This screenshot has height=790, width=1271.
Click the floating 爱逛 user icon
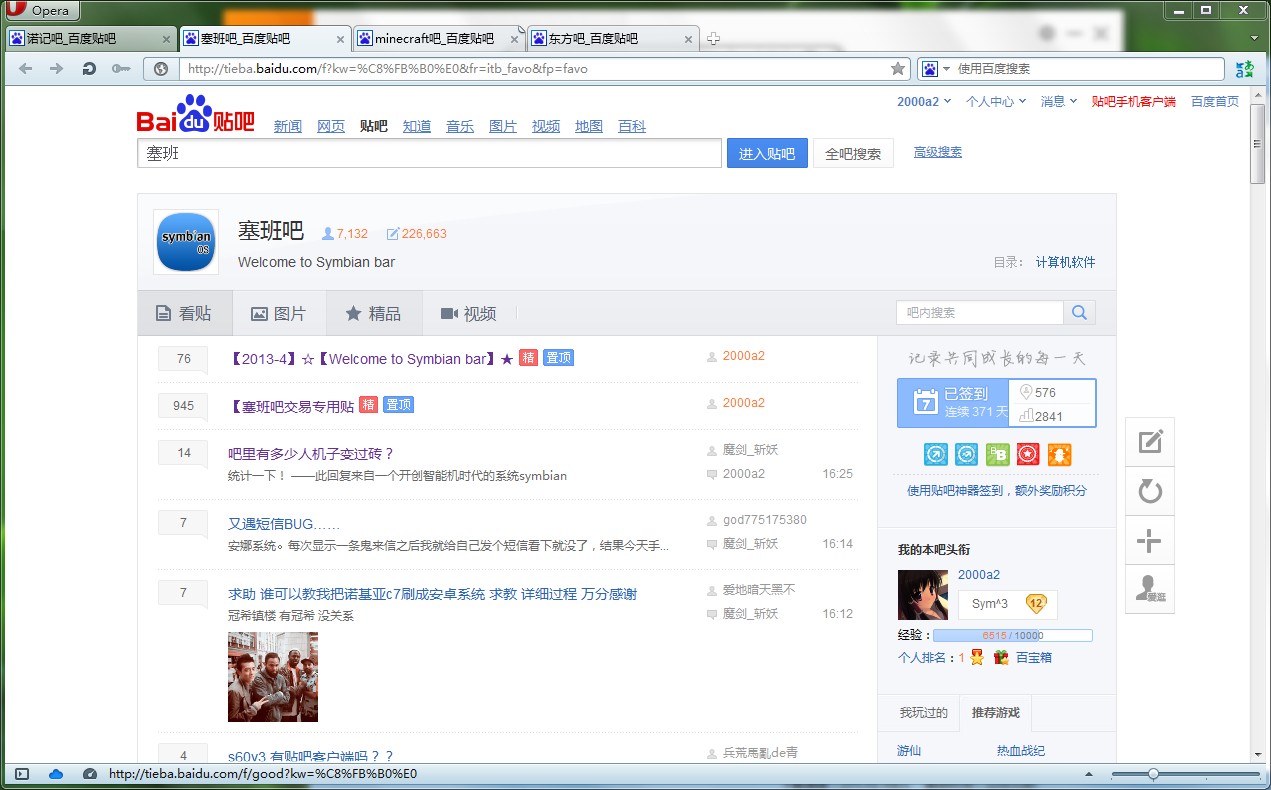click(1150, 590)
